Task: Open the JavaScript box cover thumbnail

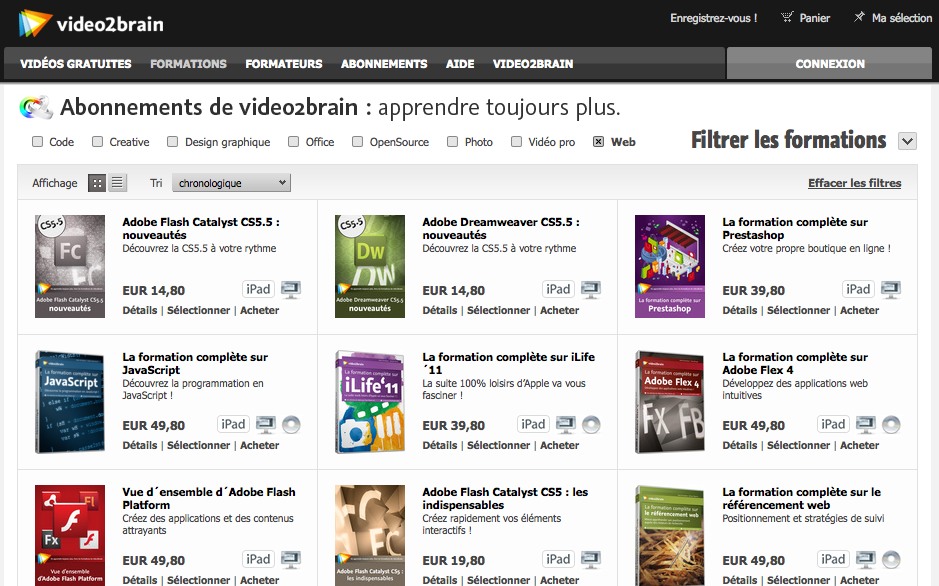Action: (x=70, y=402)
